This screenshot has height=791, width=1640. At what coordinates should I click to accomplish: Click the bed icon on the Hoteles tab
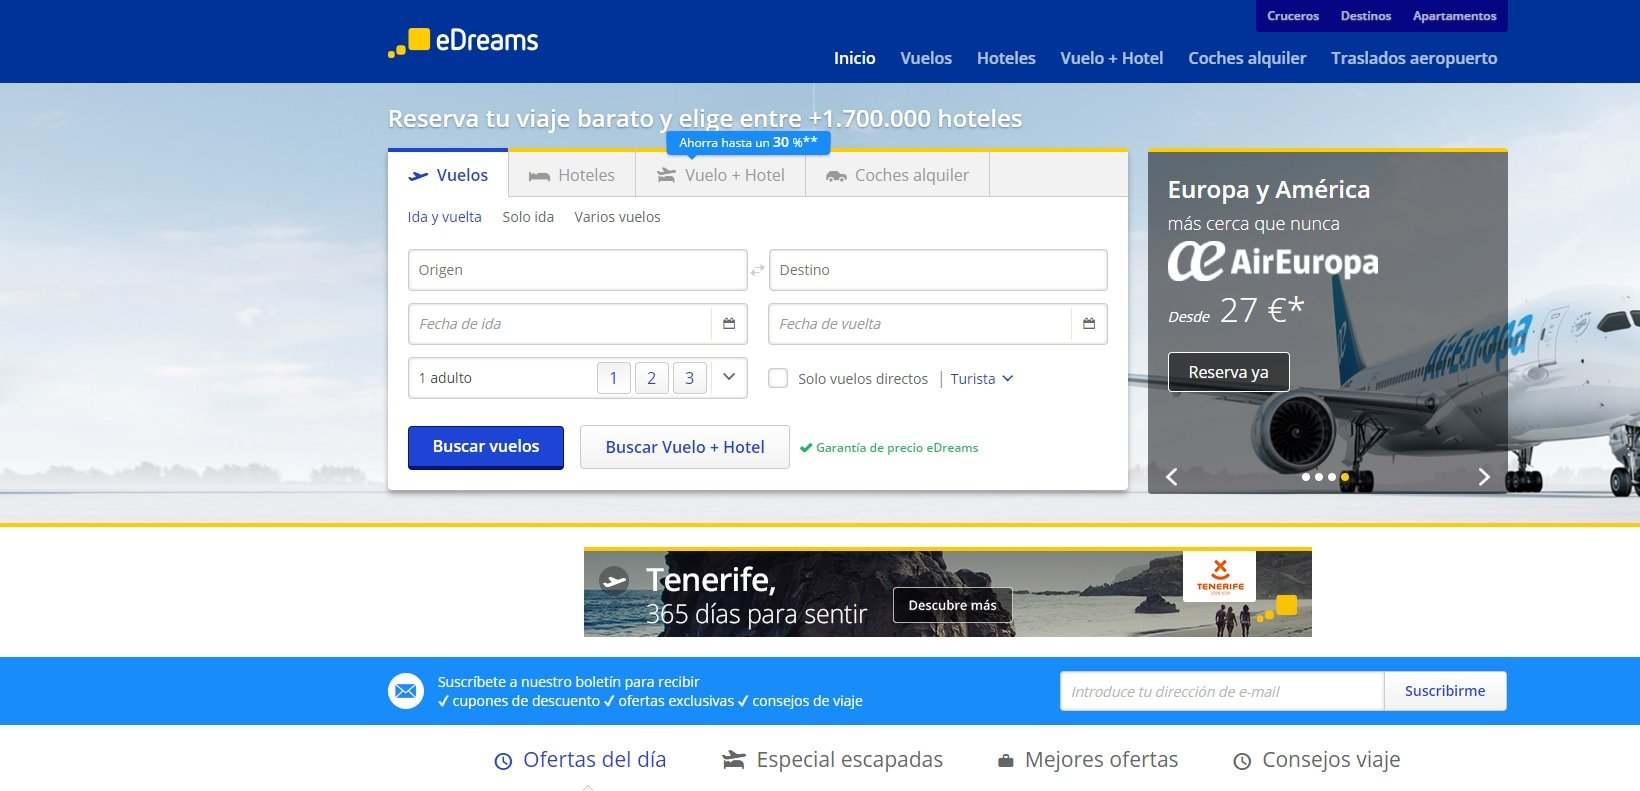[x=539, y=176]
